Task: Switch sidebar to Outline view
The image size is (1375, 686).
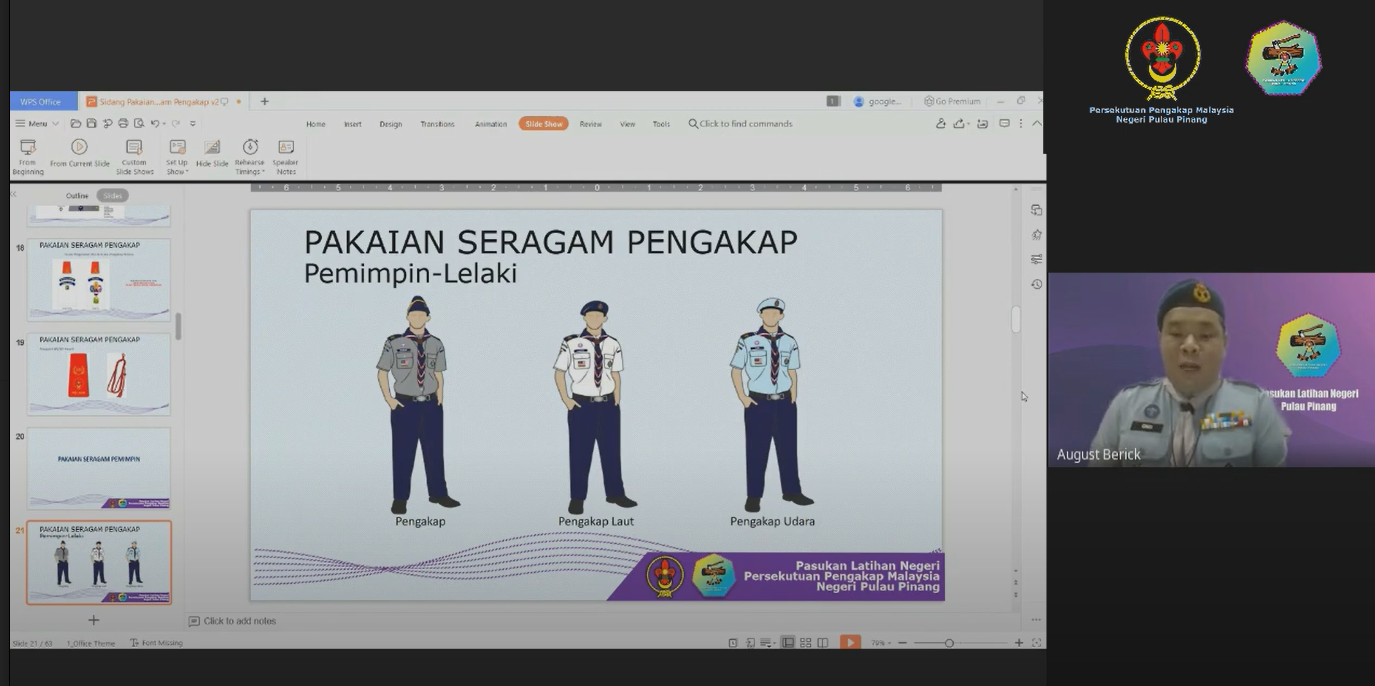Action: click(77, 196)
